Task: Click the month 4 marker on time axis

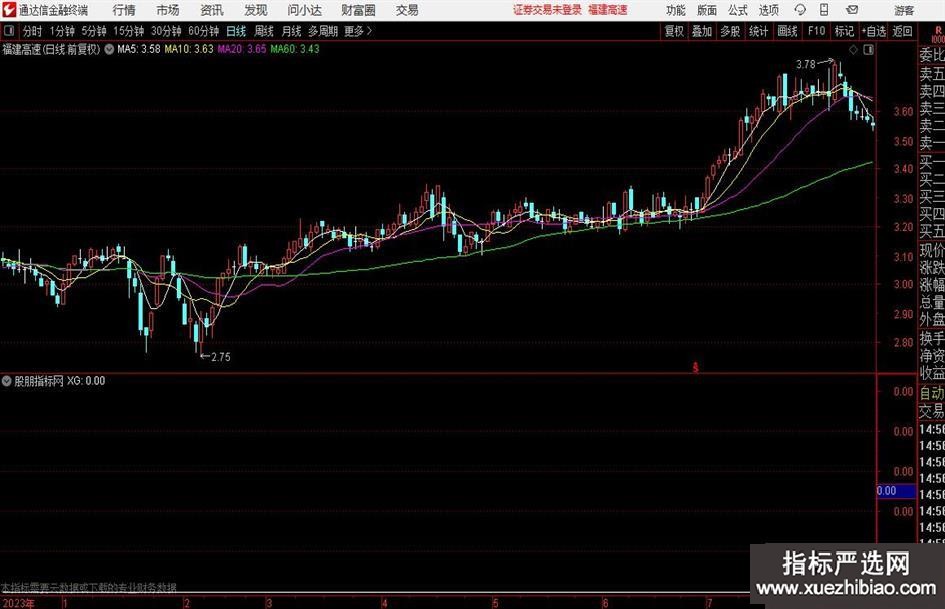Action: pos(384,603)
